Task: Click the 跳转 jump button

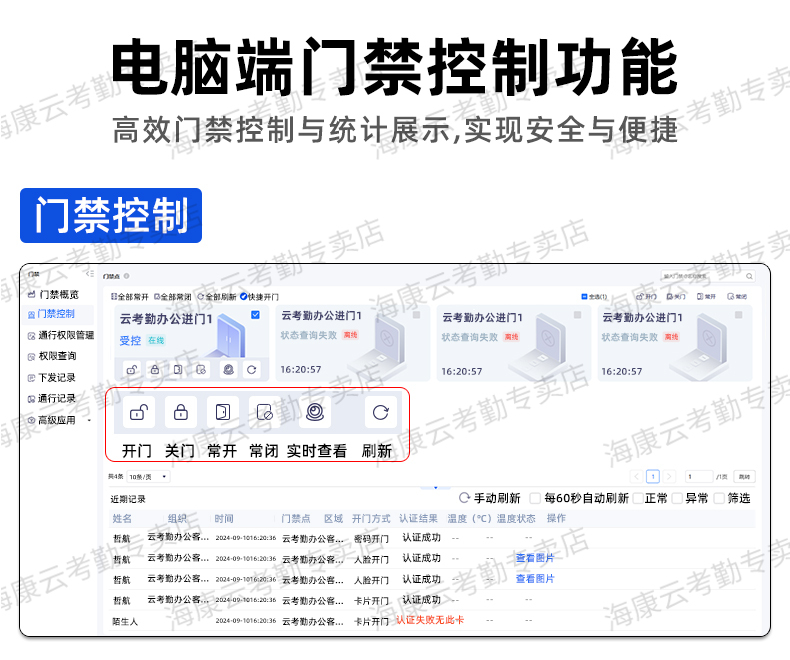Action: [744, 477]
